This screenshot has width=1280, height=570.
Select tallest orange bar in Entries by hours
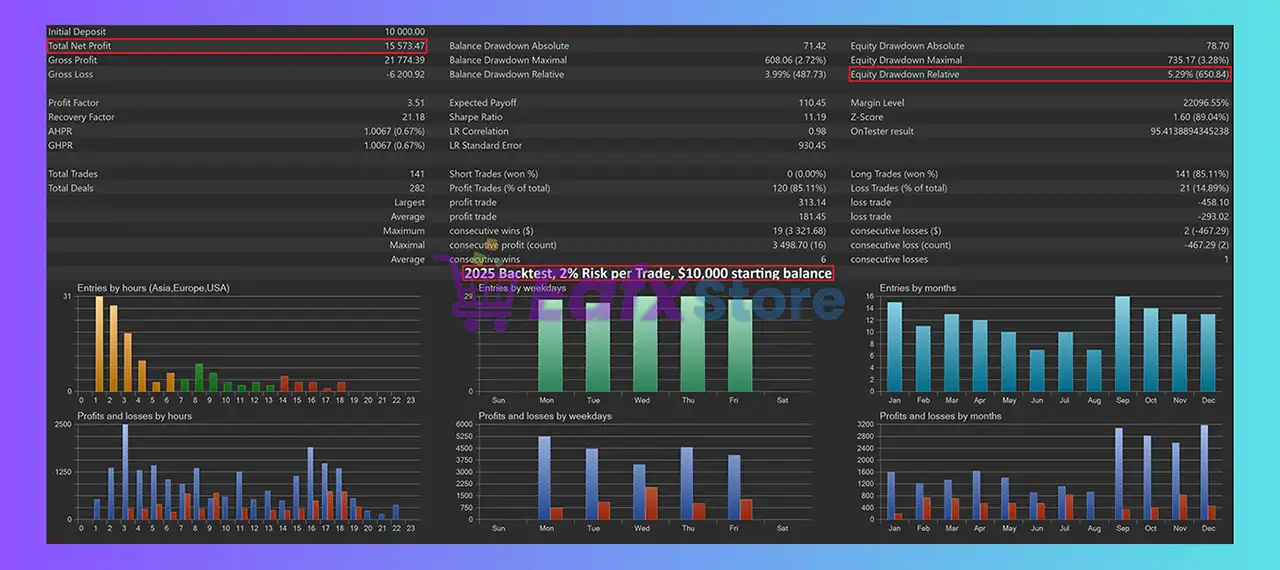pyautogui.click(x=99, y=343)
